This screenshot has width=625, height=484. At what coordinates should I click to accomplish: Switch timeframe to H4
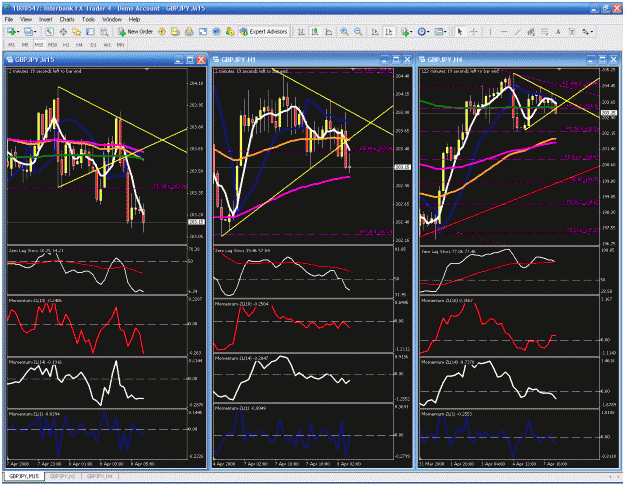tap(79, 45)
